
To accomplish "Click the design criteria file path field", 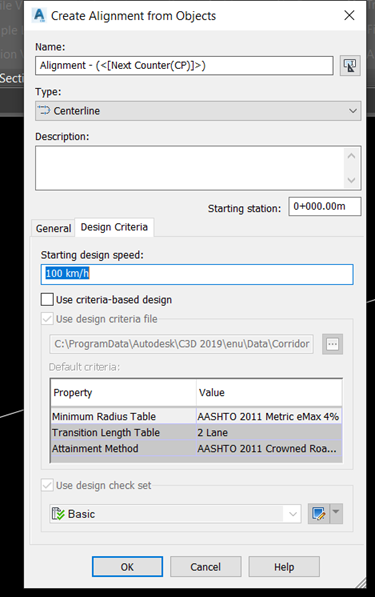I will (182, 344).
